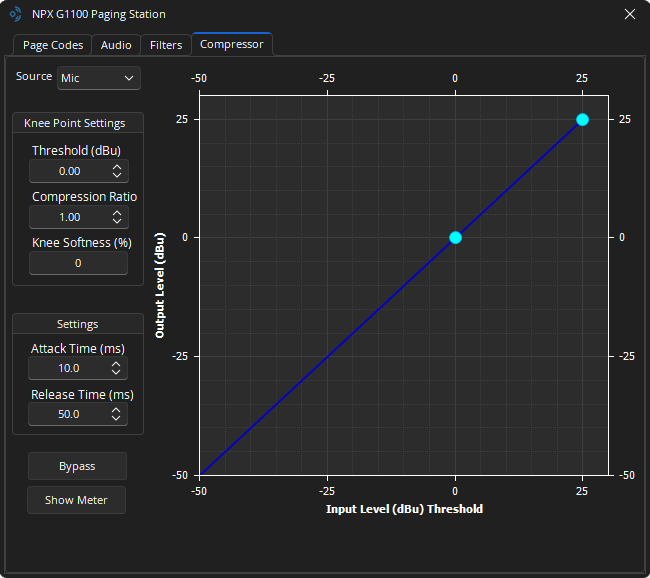
Task: Toggle the compressor Bypass button
Action: point(77,466)
